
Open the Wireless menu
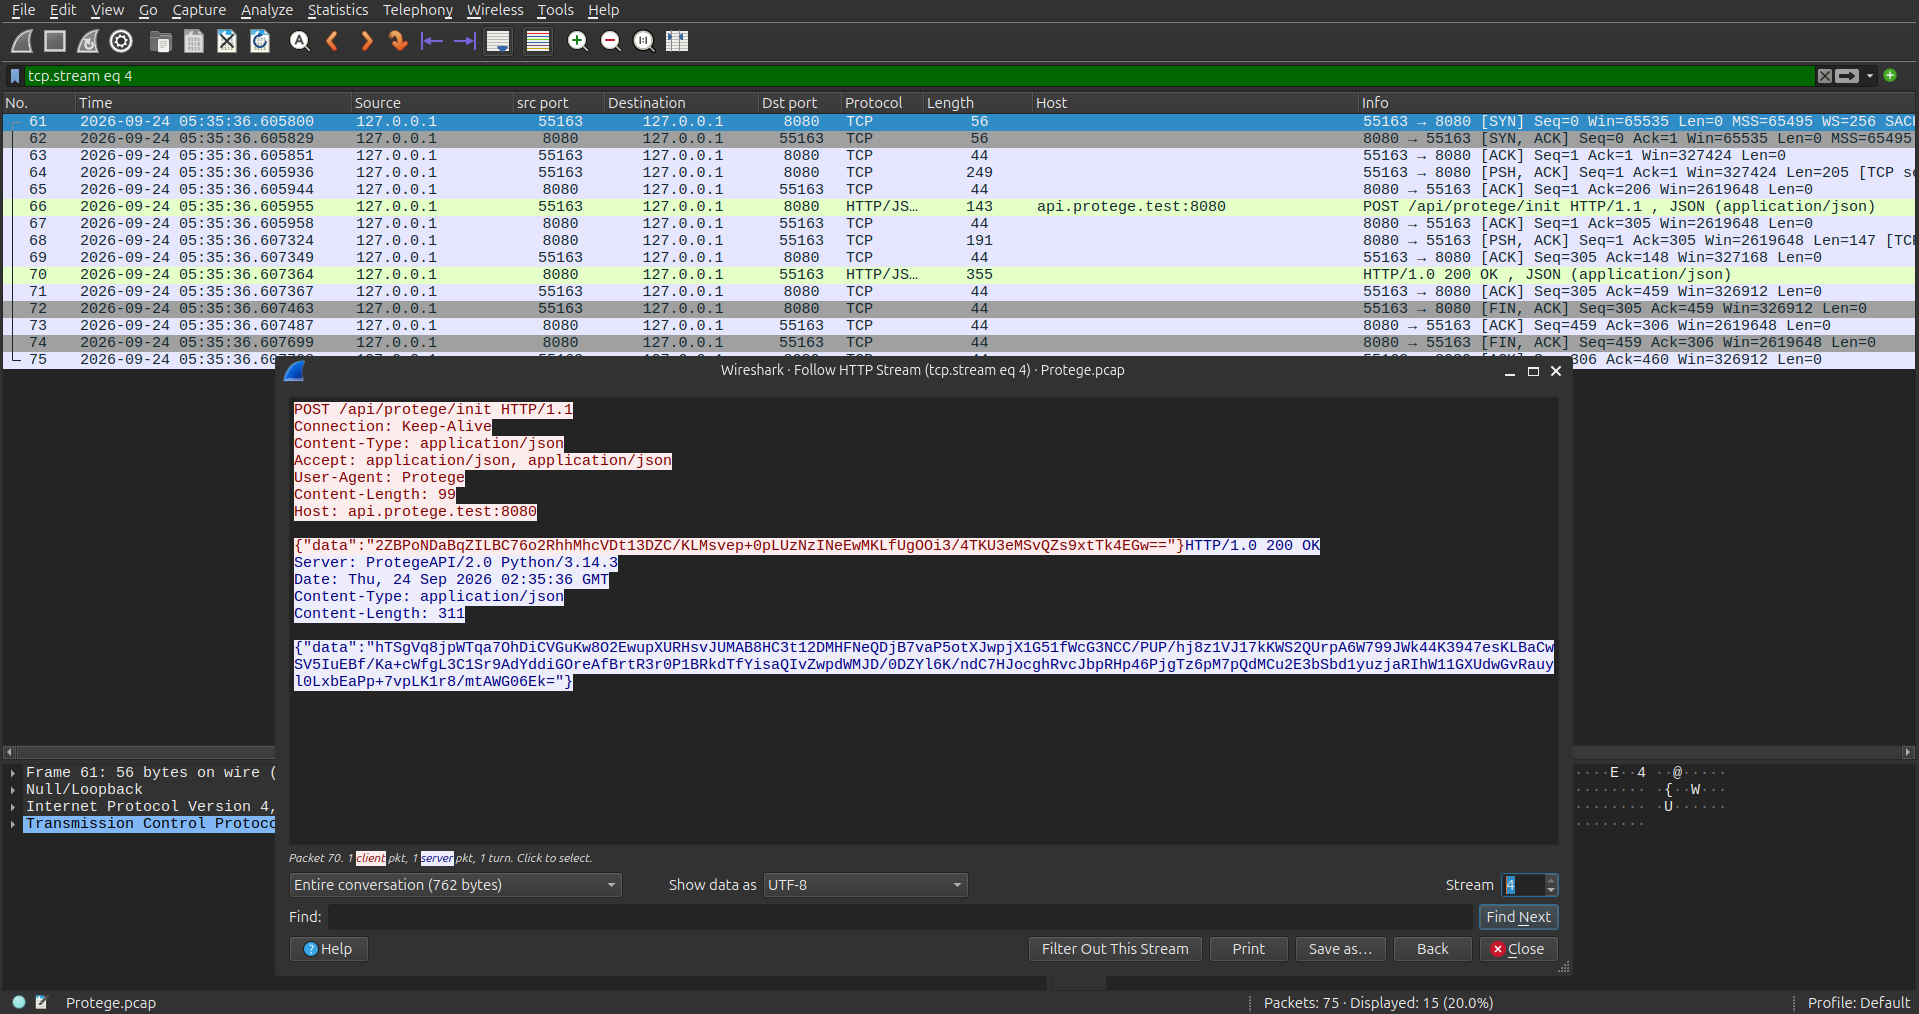point(495,10)
